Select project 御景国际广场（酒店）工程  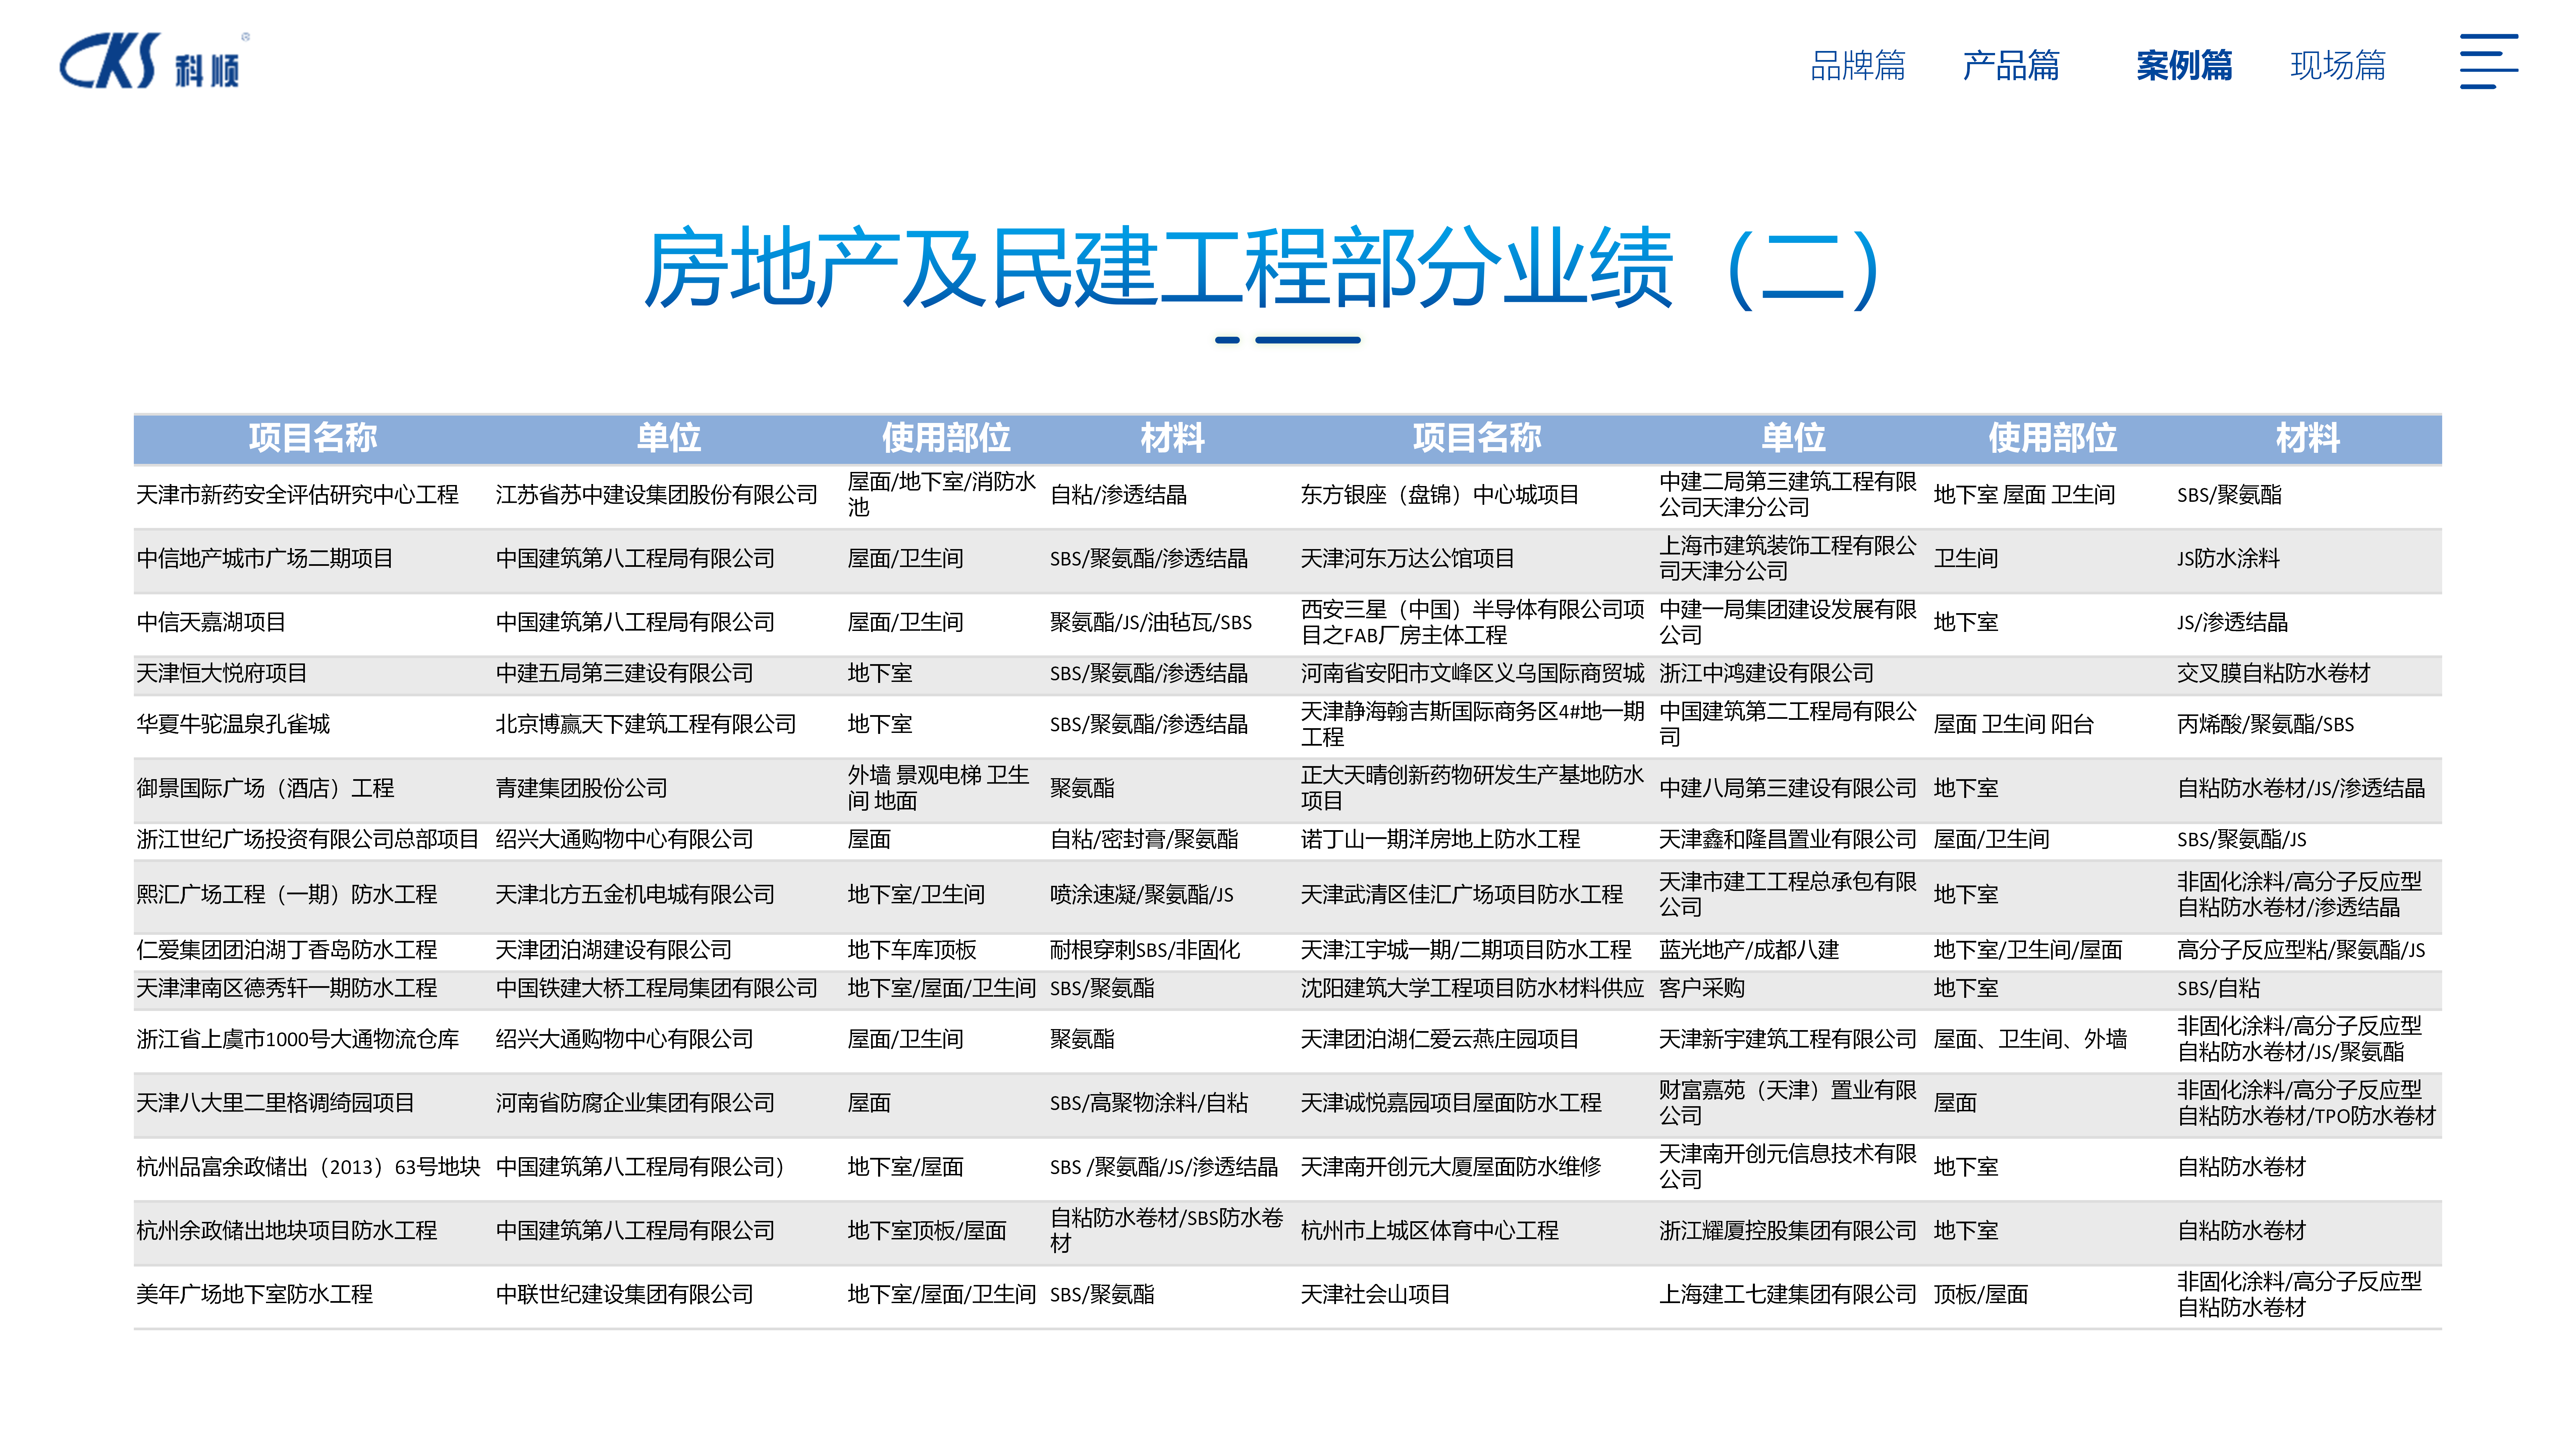[265, 789]
